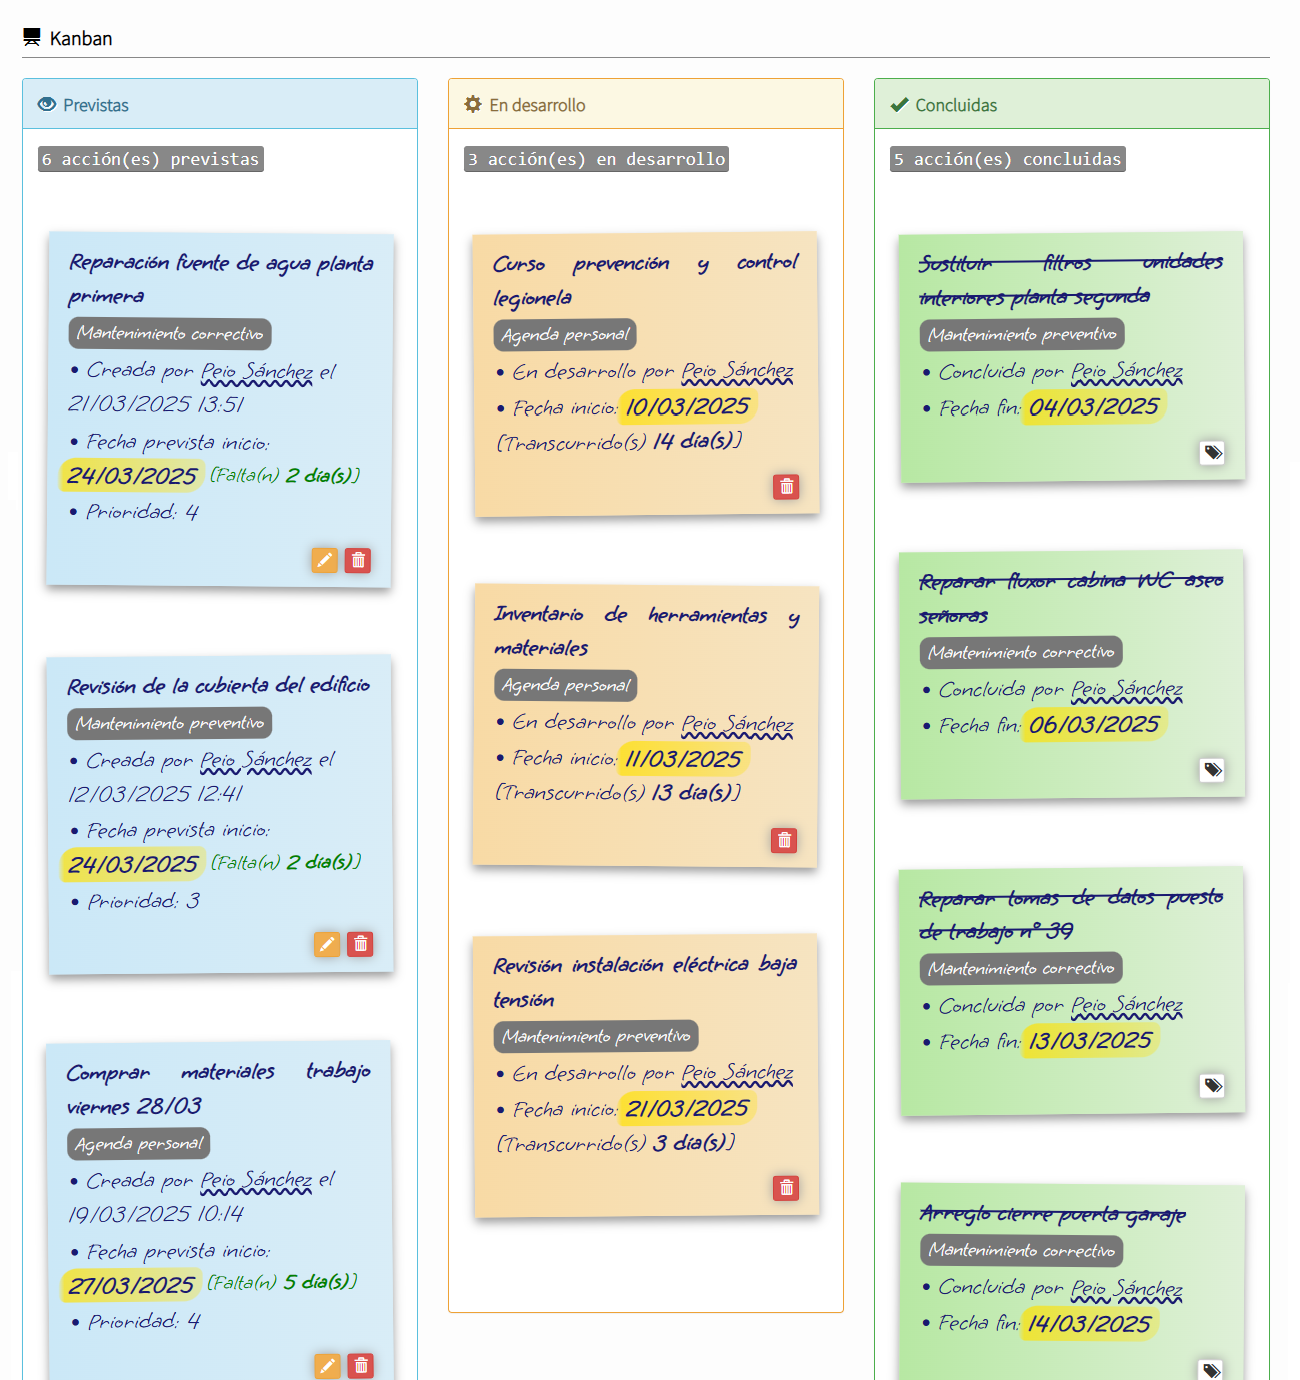The image size is (1300, 1380).
Task: Click the '6 acción(es) previstas' counter
Action: 151,159
